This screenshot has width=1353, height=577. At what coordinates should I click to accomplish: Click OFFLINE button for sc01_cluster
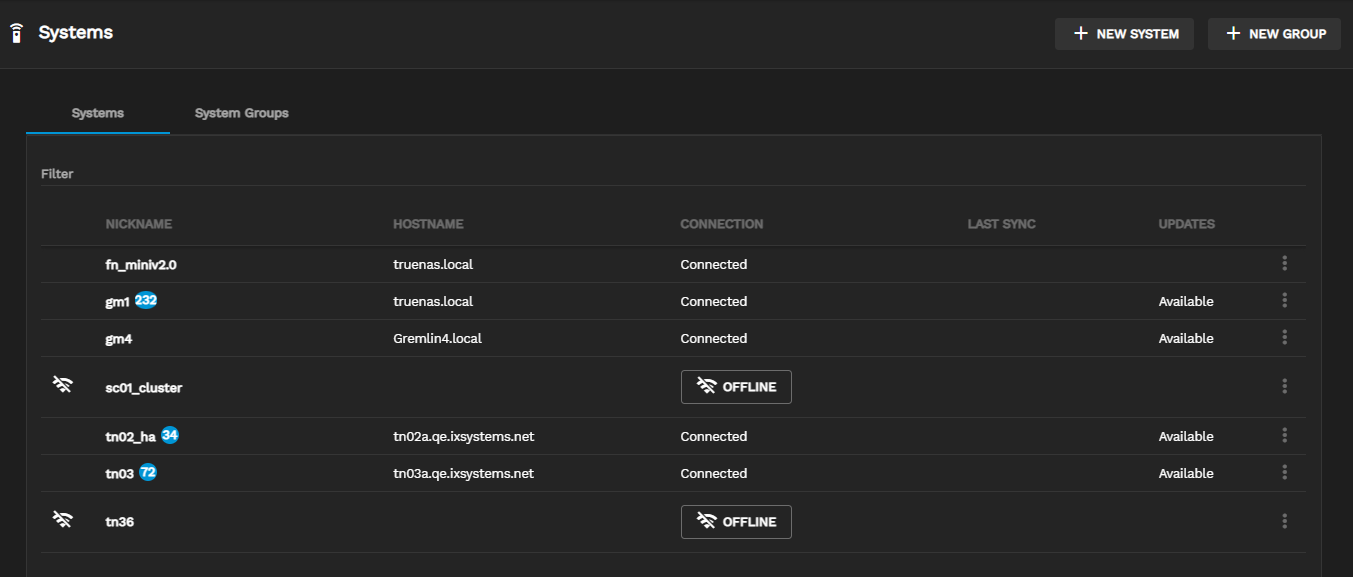pos(736,387)
